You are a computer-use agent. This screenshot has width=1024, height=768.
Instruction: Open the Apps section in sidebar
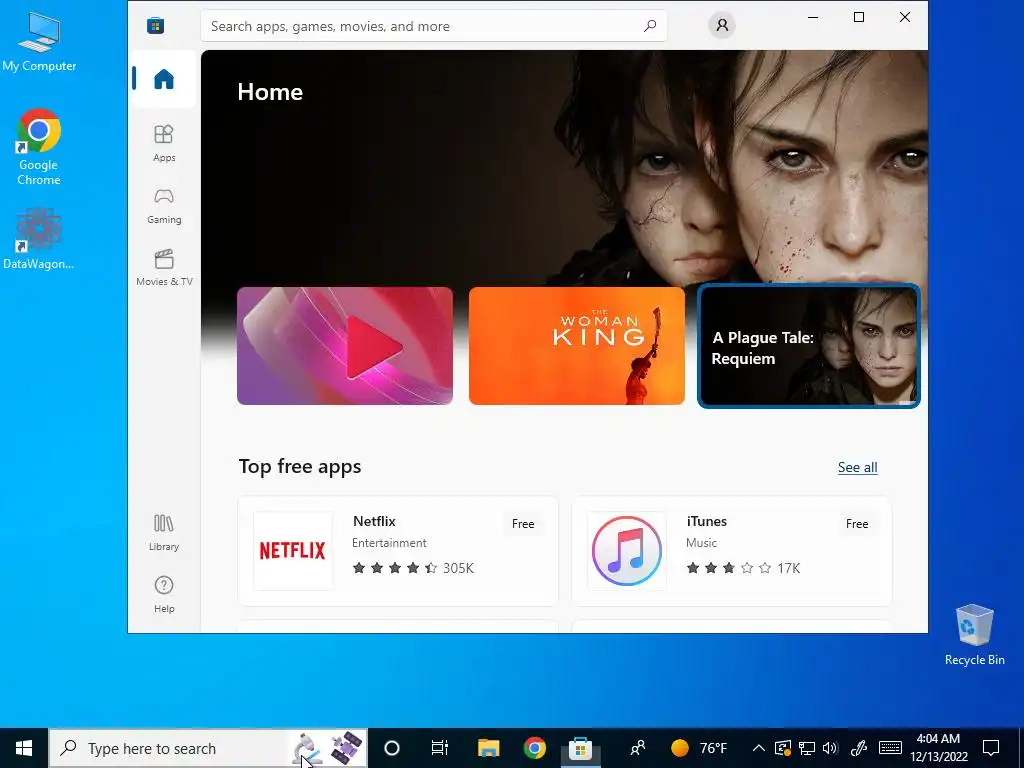click(164, 143)
